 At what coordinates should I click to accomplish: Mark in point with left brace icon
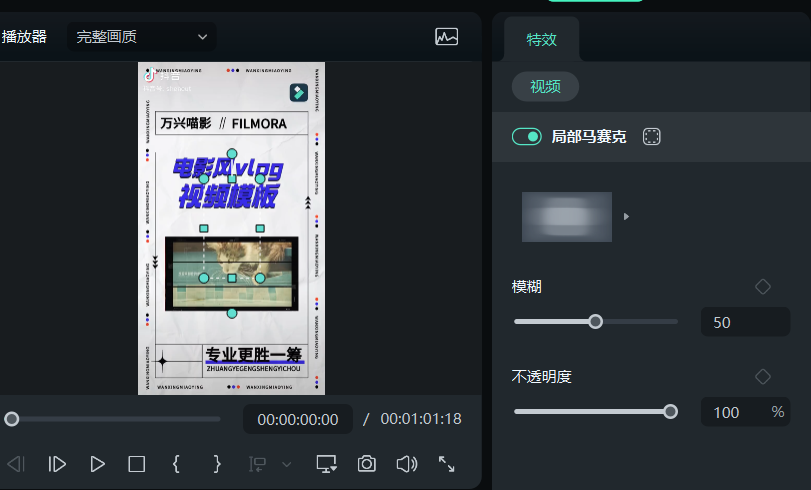coord(176,464)
